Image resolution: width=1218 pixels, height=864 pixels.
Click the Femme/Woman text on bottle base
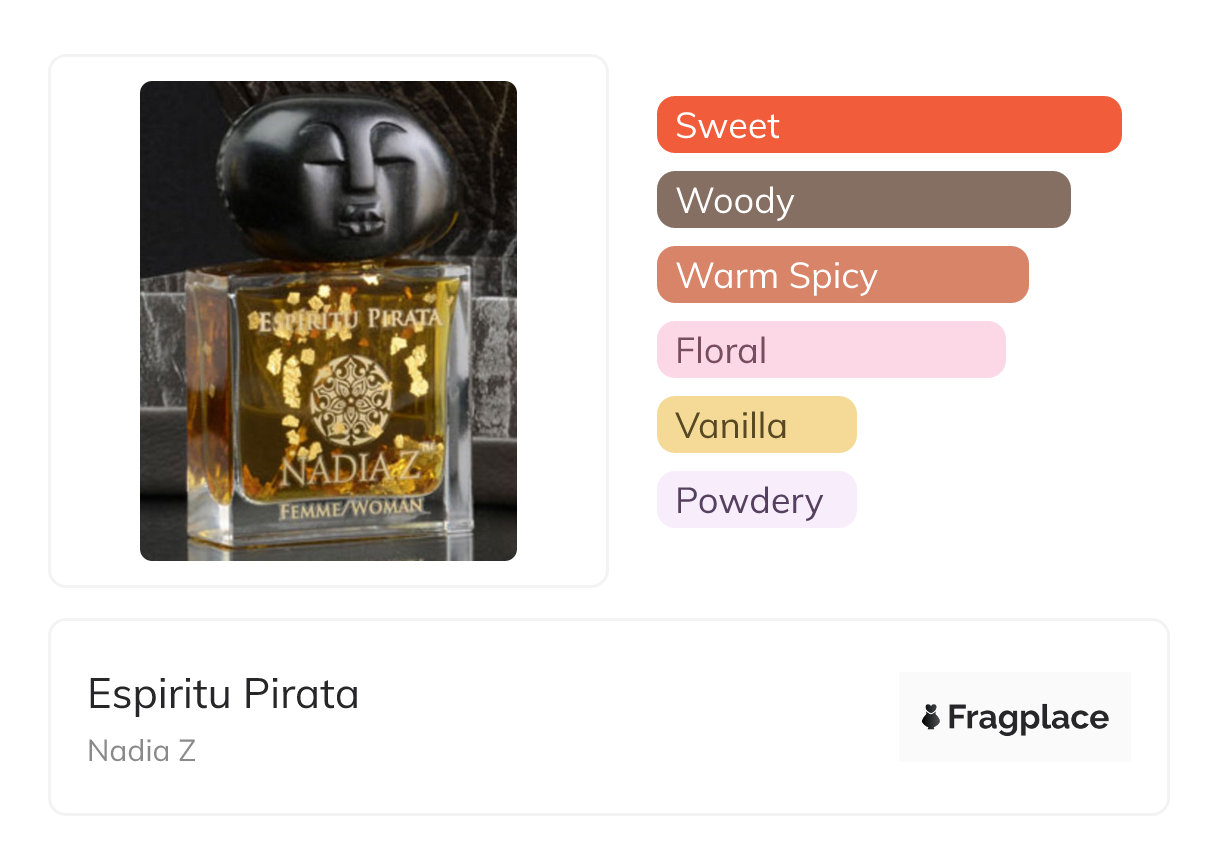[x=349, y=510]
